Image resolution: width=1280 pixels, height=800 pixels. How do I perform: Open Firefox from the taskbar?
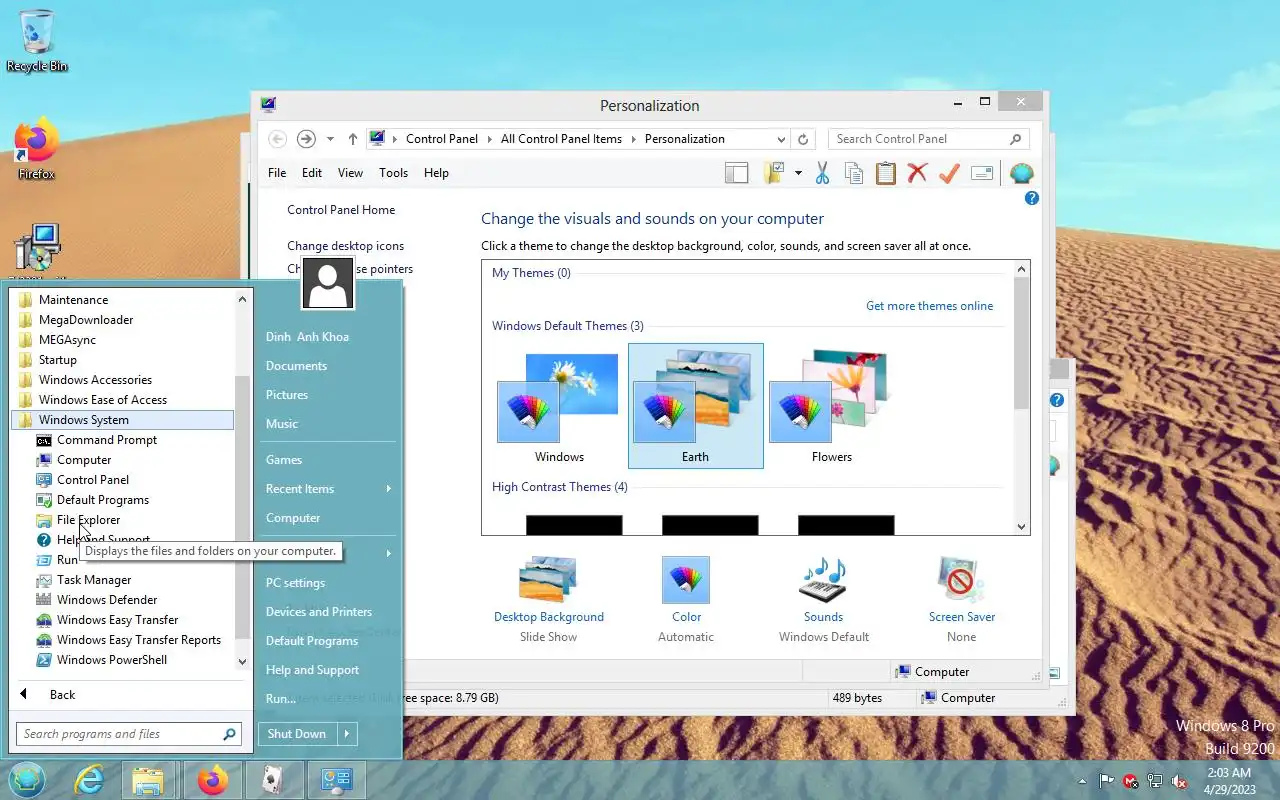(212, 780)
